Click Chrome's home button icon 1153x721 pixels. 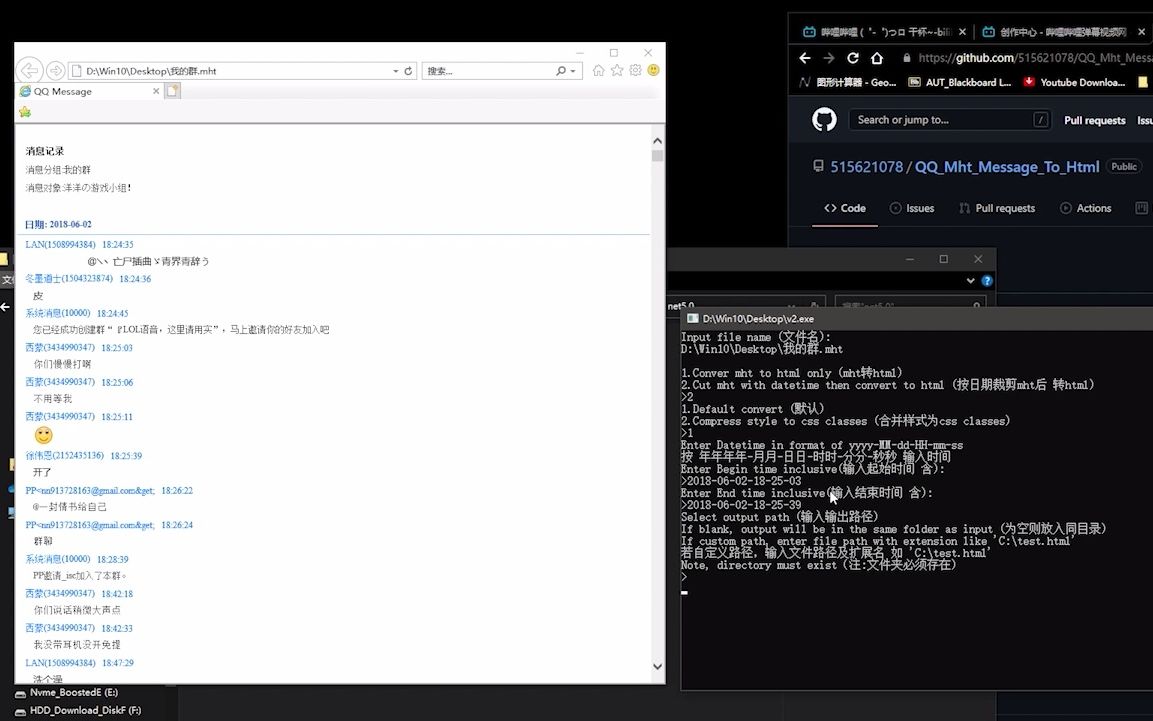pos(875,58)
